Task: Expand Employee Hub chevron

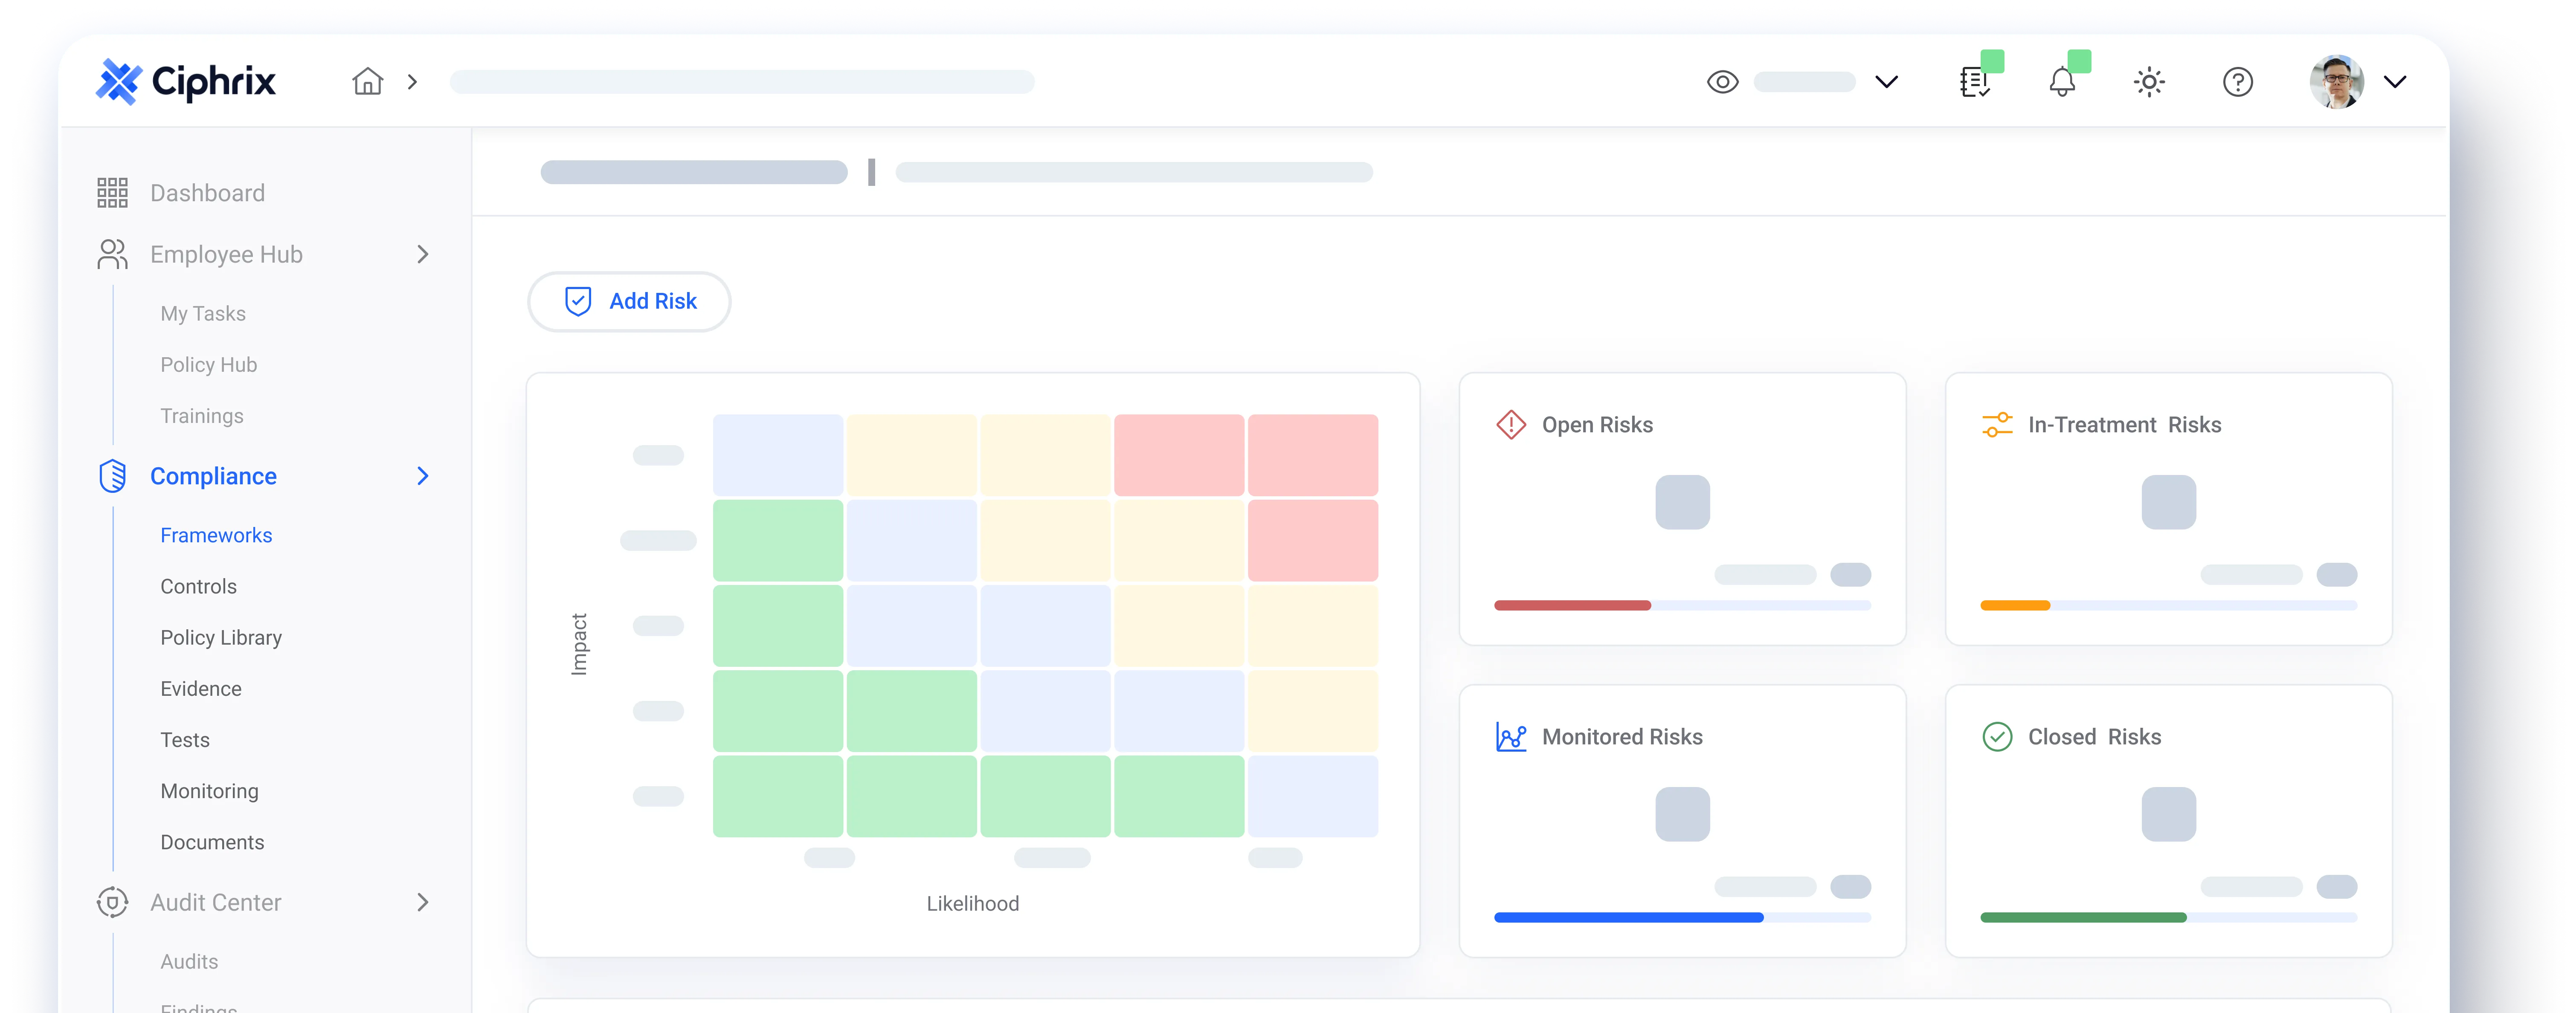Action: click(423, 254)
